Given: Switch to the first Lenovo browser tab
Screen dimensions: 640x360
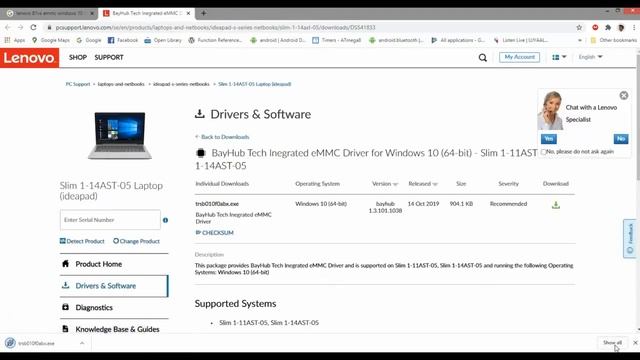Looking at the screenshot, I should (49, 13).
